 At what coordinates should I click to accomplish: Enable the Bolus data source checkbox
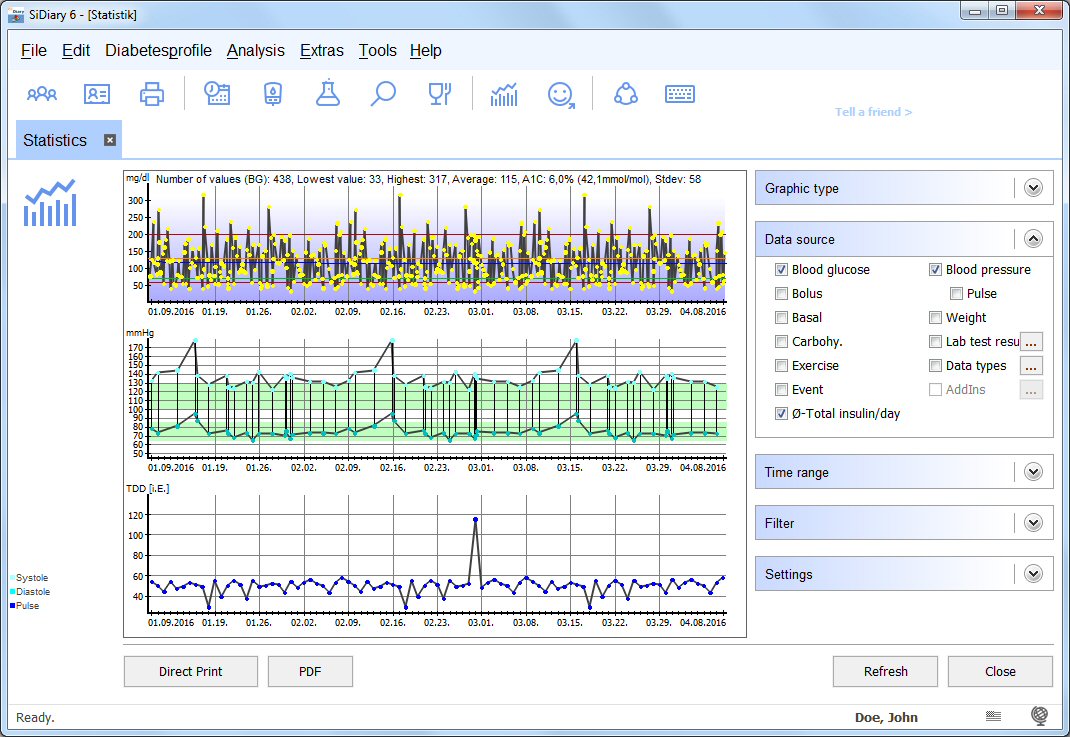pos(781,294)
